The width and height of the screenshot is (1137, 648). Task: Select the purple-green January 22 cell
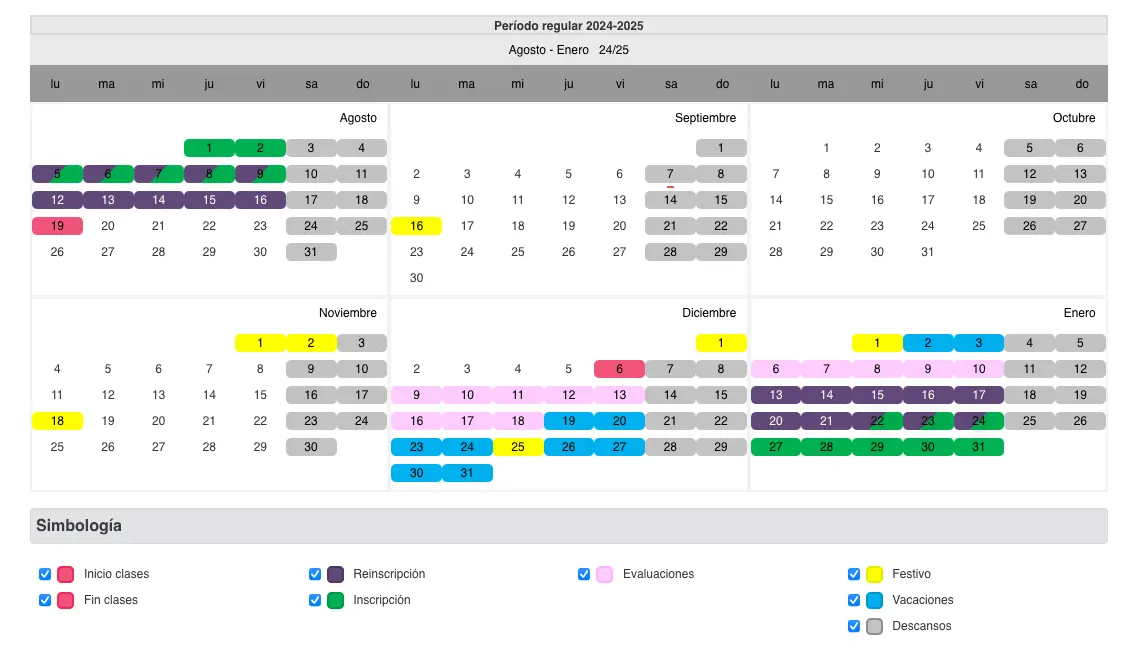coord(877,421)
